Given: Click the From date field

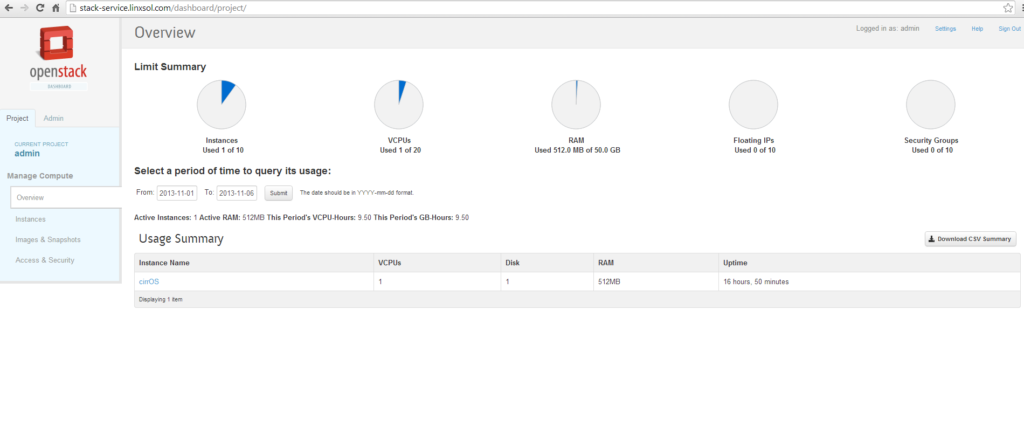Looking at the screenshot, I should [x=176, y=193].
